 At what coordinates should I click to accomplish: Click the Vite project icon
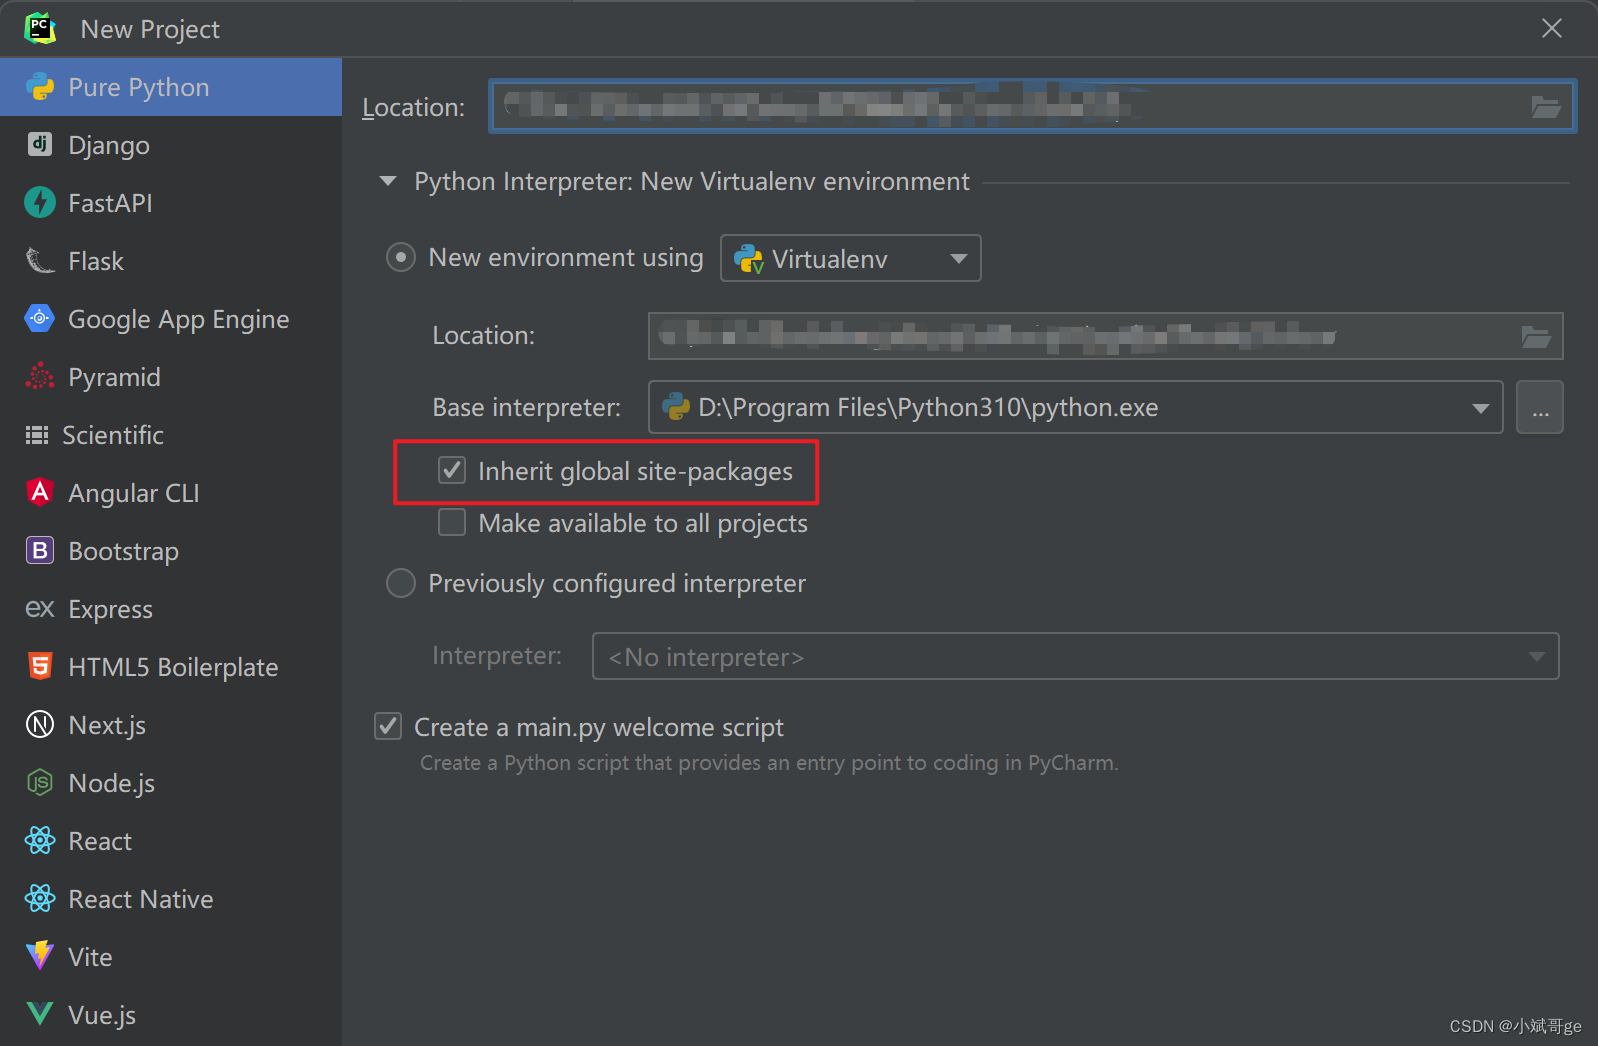(x=40, y=956)
